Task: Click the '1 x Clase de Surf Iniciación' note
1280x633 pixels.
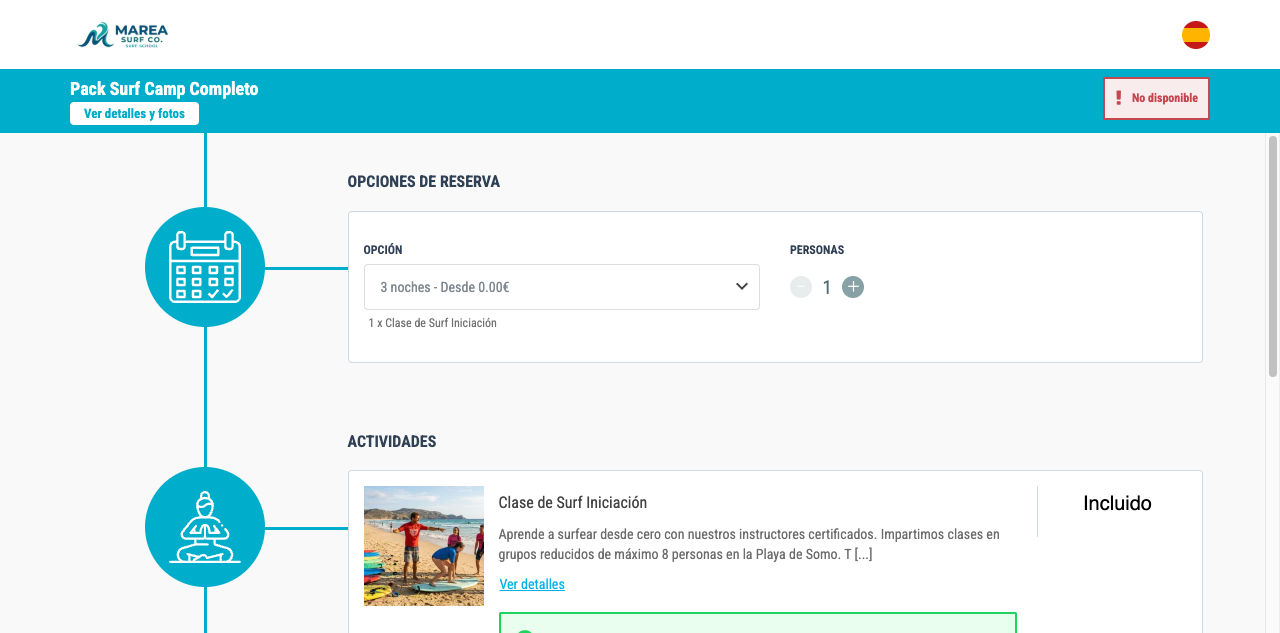Action: pyautogui.click(x=433, y=323)
